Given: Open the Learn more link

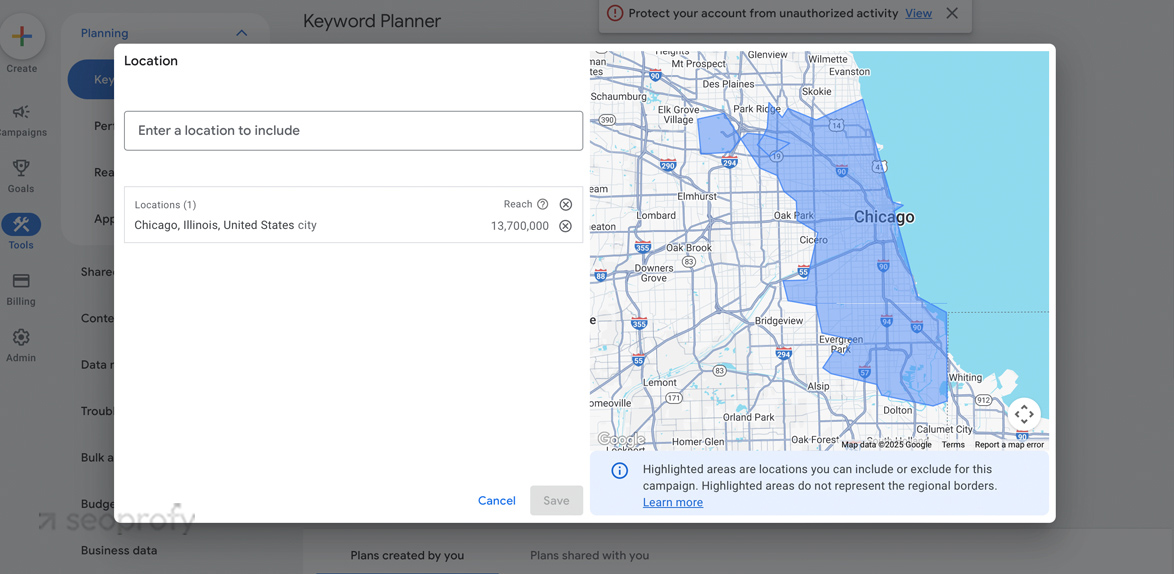Looking at the screenshot, I should click(673, 503).
